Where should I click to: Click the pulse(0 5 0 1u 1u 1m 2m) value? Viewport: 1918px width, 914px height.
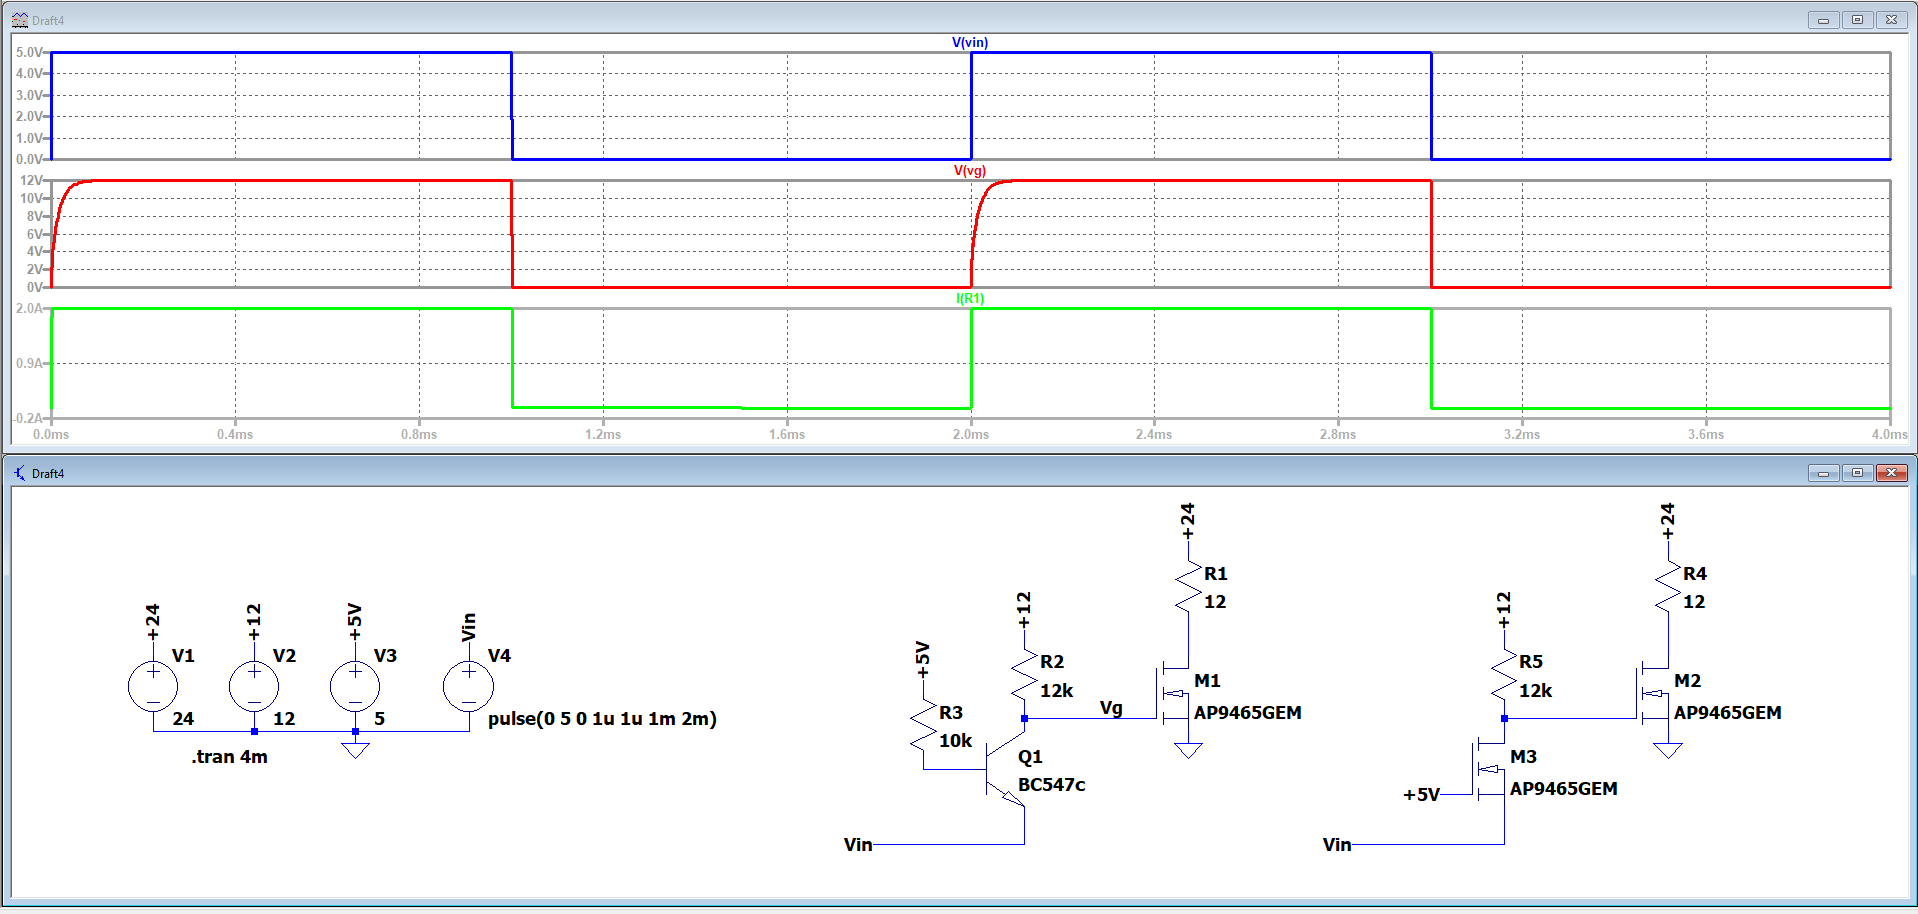click(602, 719)
